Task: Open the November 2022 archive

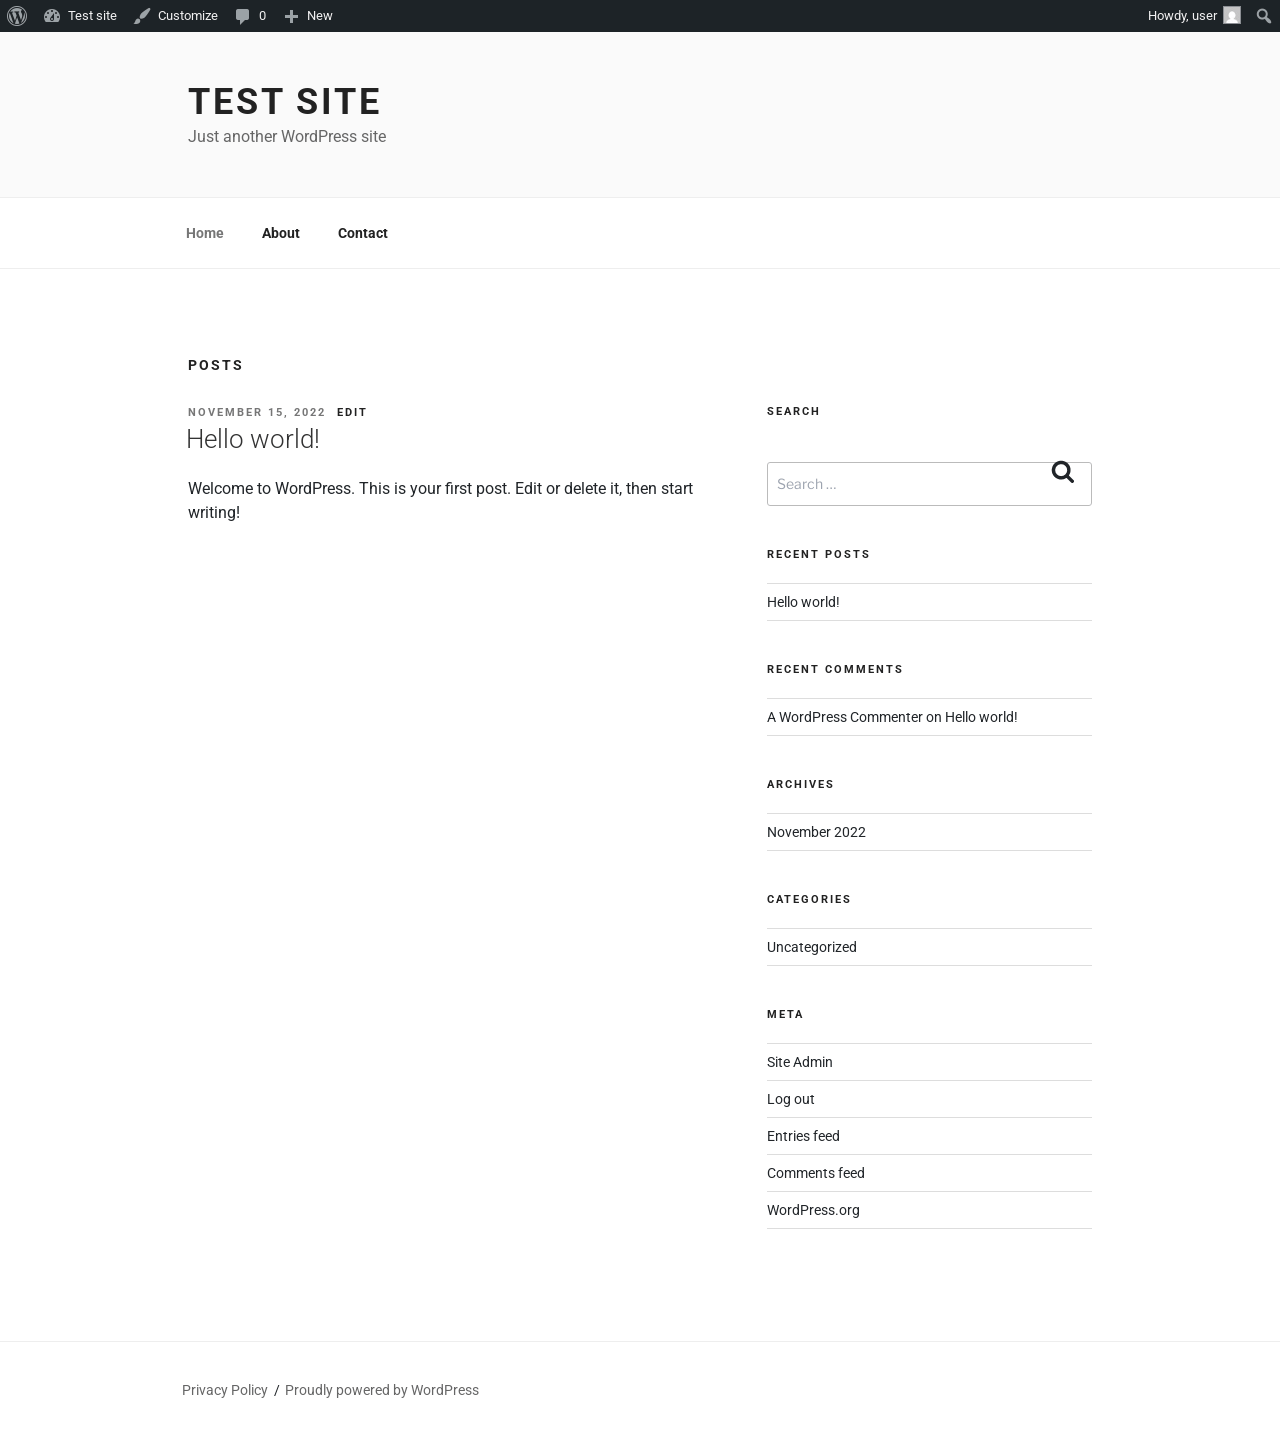Action: pos(816,832)
